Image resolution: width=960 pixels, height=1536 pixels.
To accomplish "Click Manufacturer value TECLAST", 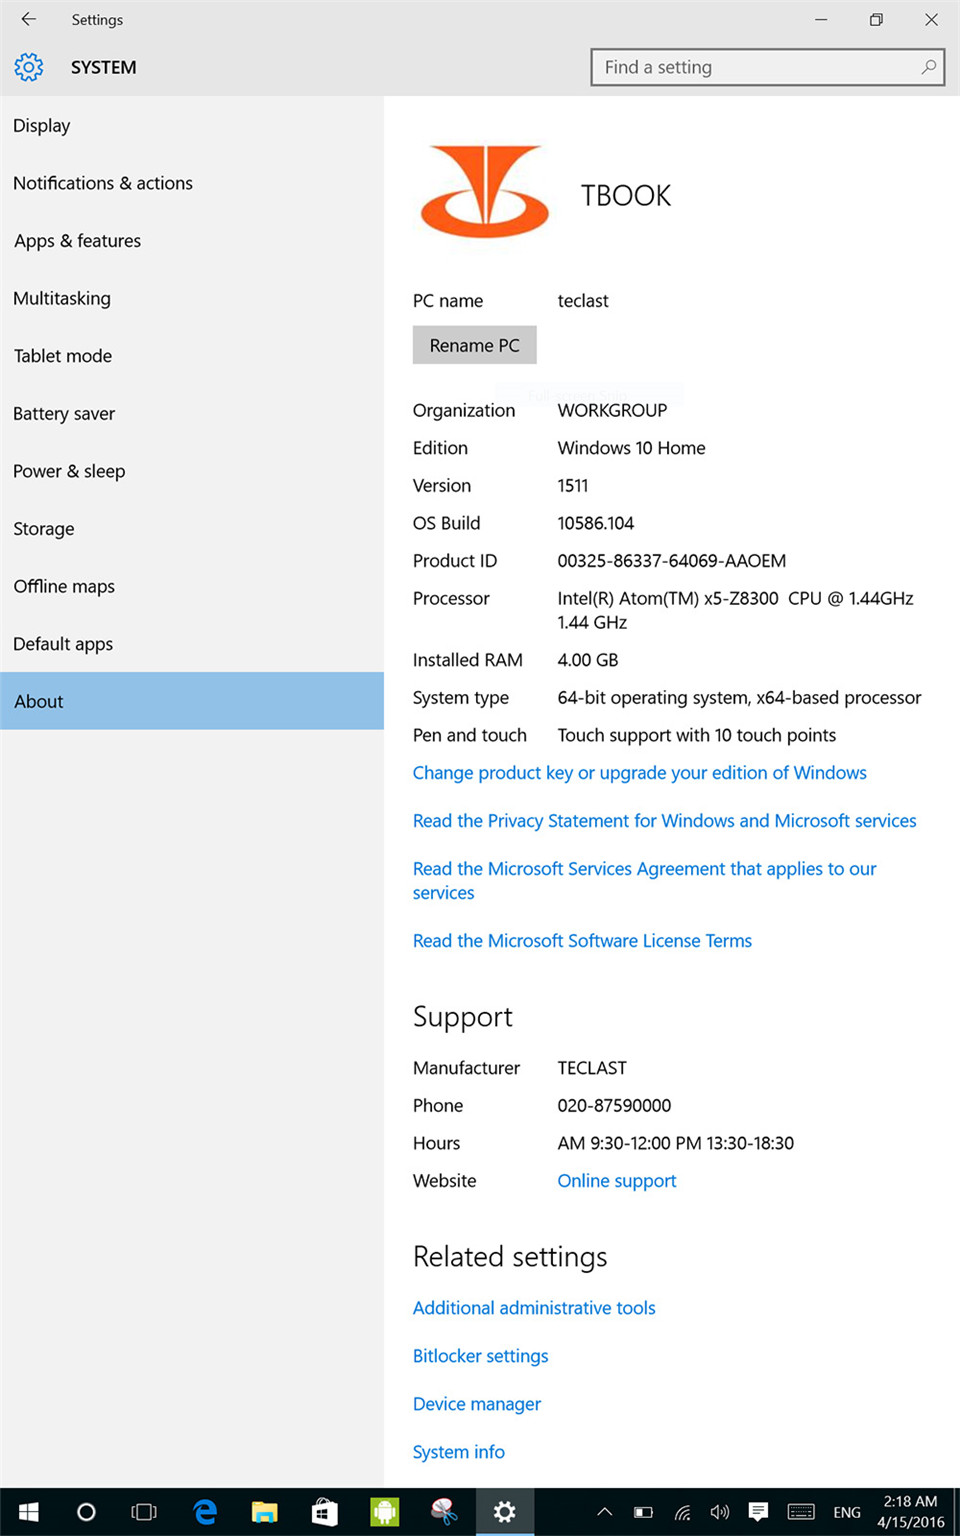I will tap(592, 1068).
